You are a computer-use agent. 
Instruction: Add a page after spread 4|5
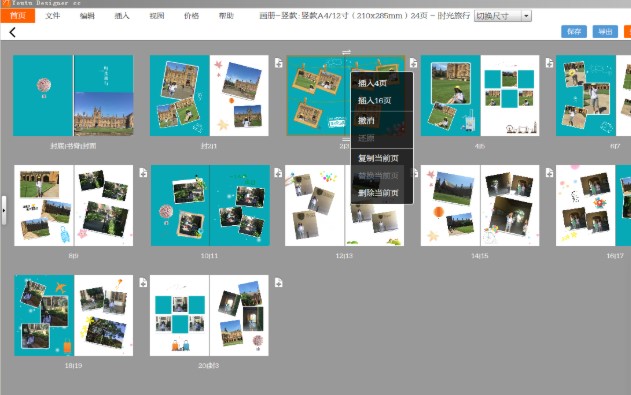coord(549,63)
